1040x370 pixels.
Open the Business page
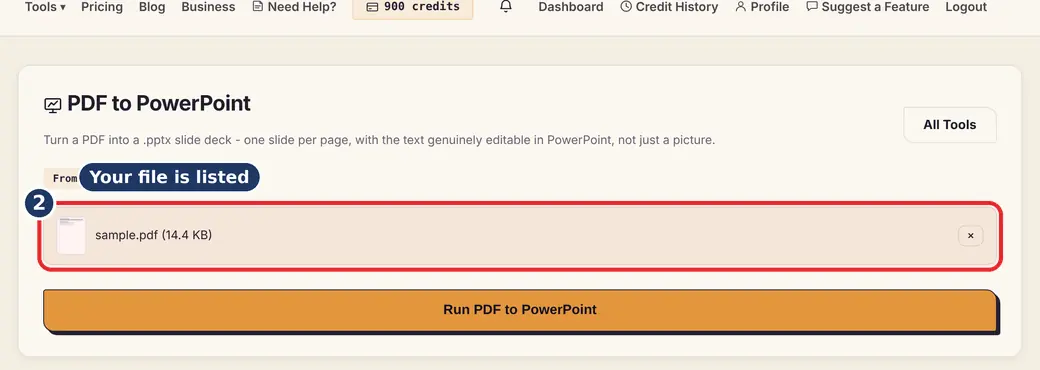pos(208,7)
